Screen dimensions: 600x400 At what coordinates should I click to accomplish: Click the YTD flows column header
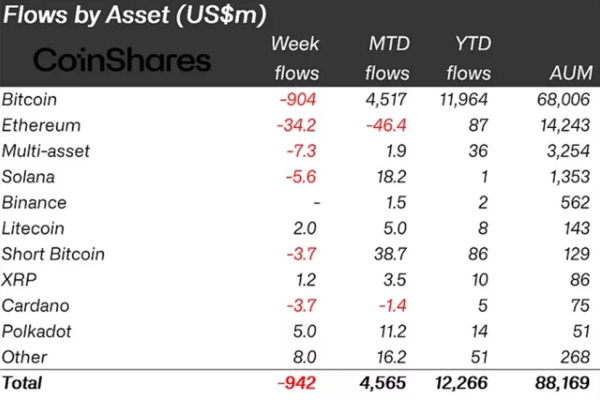tap(469, 58)
